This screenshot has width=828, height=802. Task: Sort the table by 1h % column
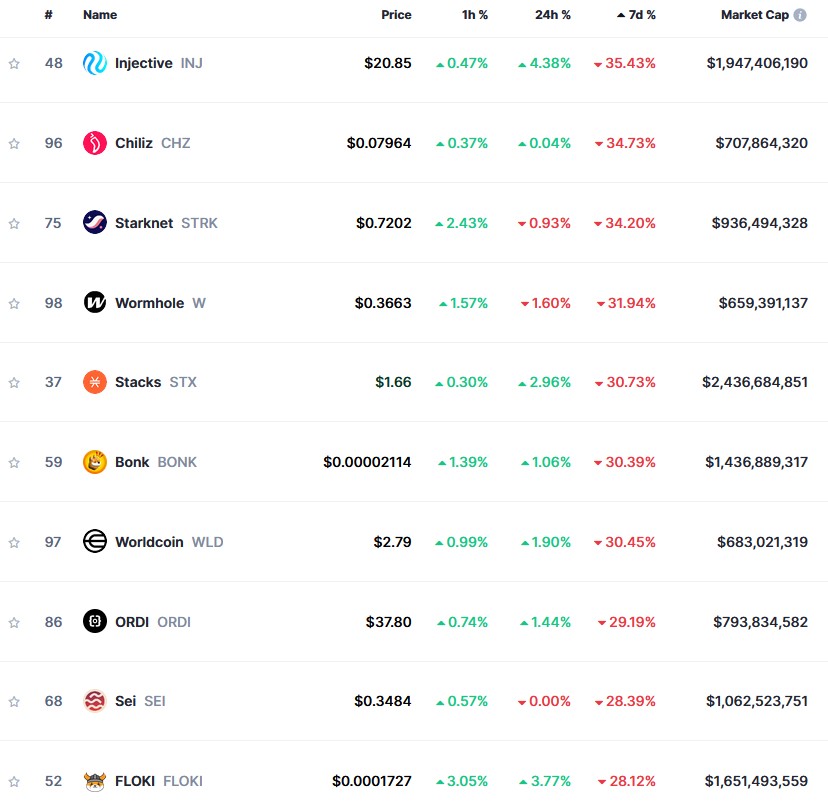(473, 15)
